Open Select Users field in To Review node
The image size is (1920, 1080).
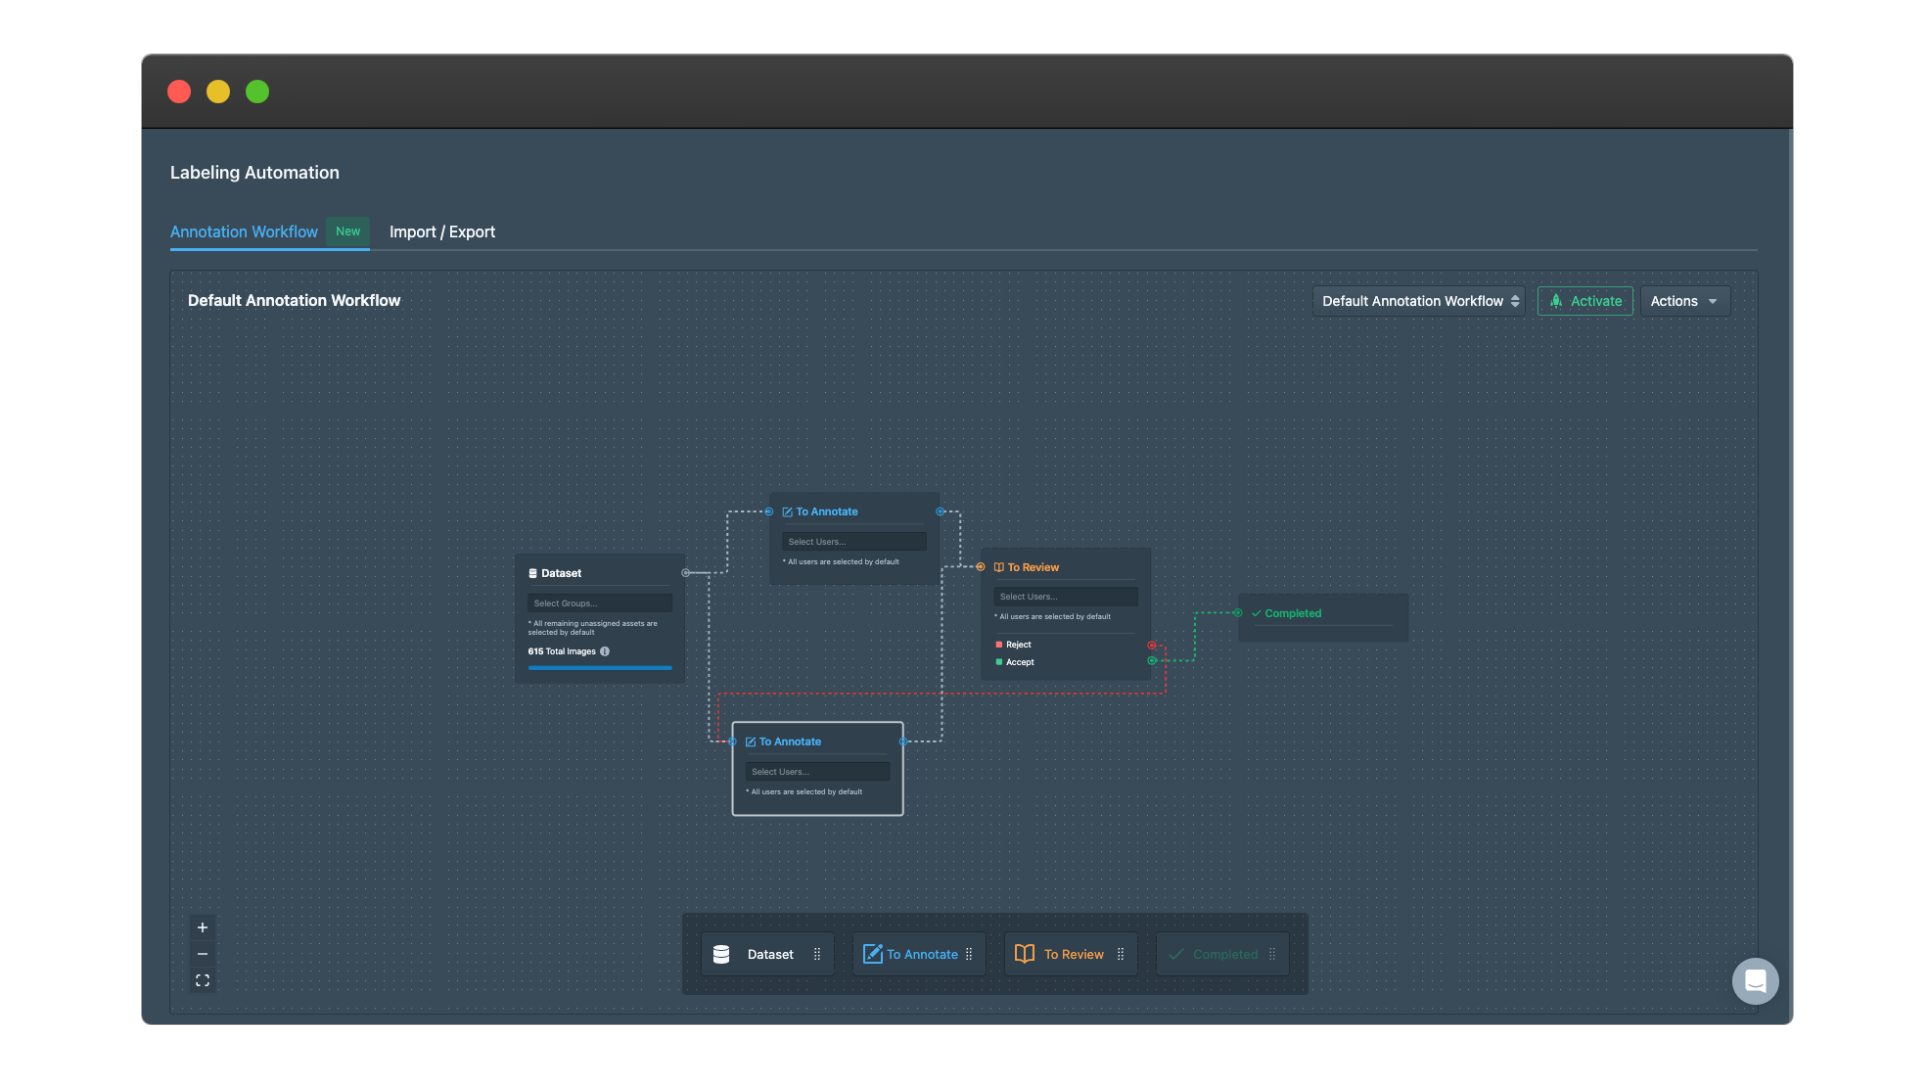pyautogui.click(x=1065, y=597)
